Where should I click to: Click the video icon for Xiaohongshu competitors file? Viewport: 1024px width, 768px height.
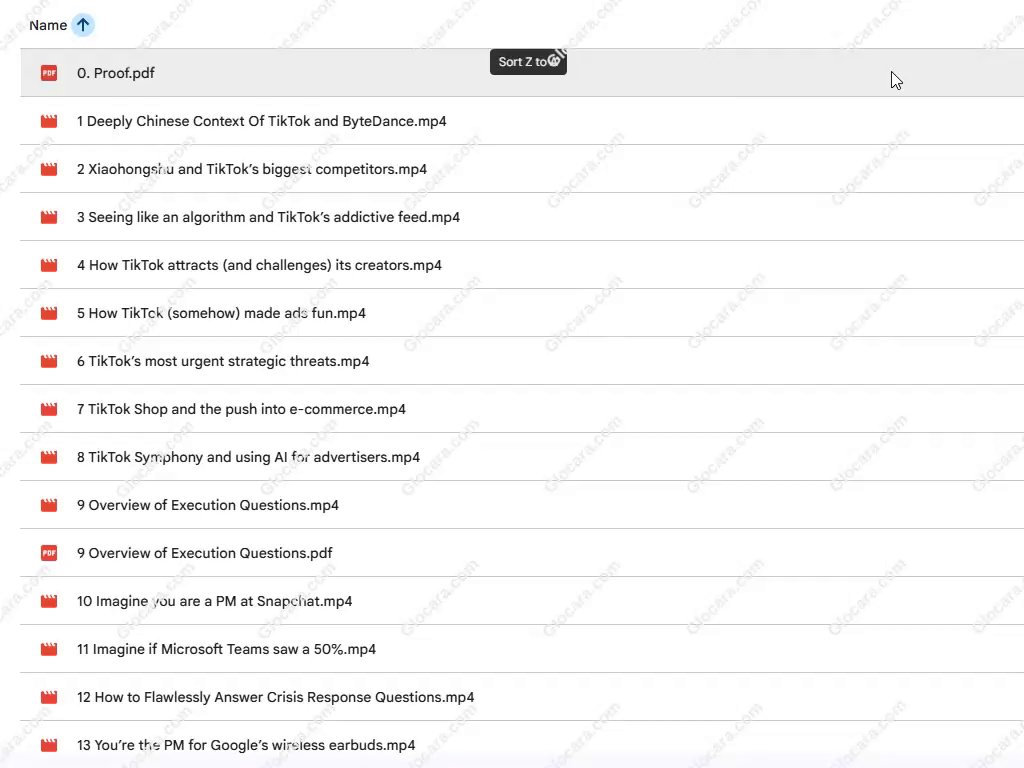49,169
